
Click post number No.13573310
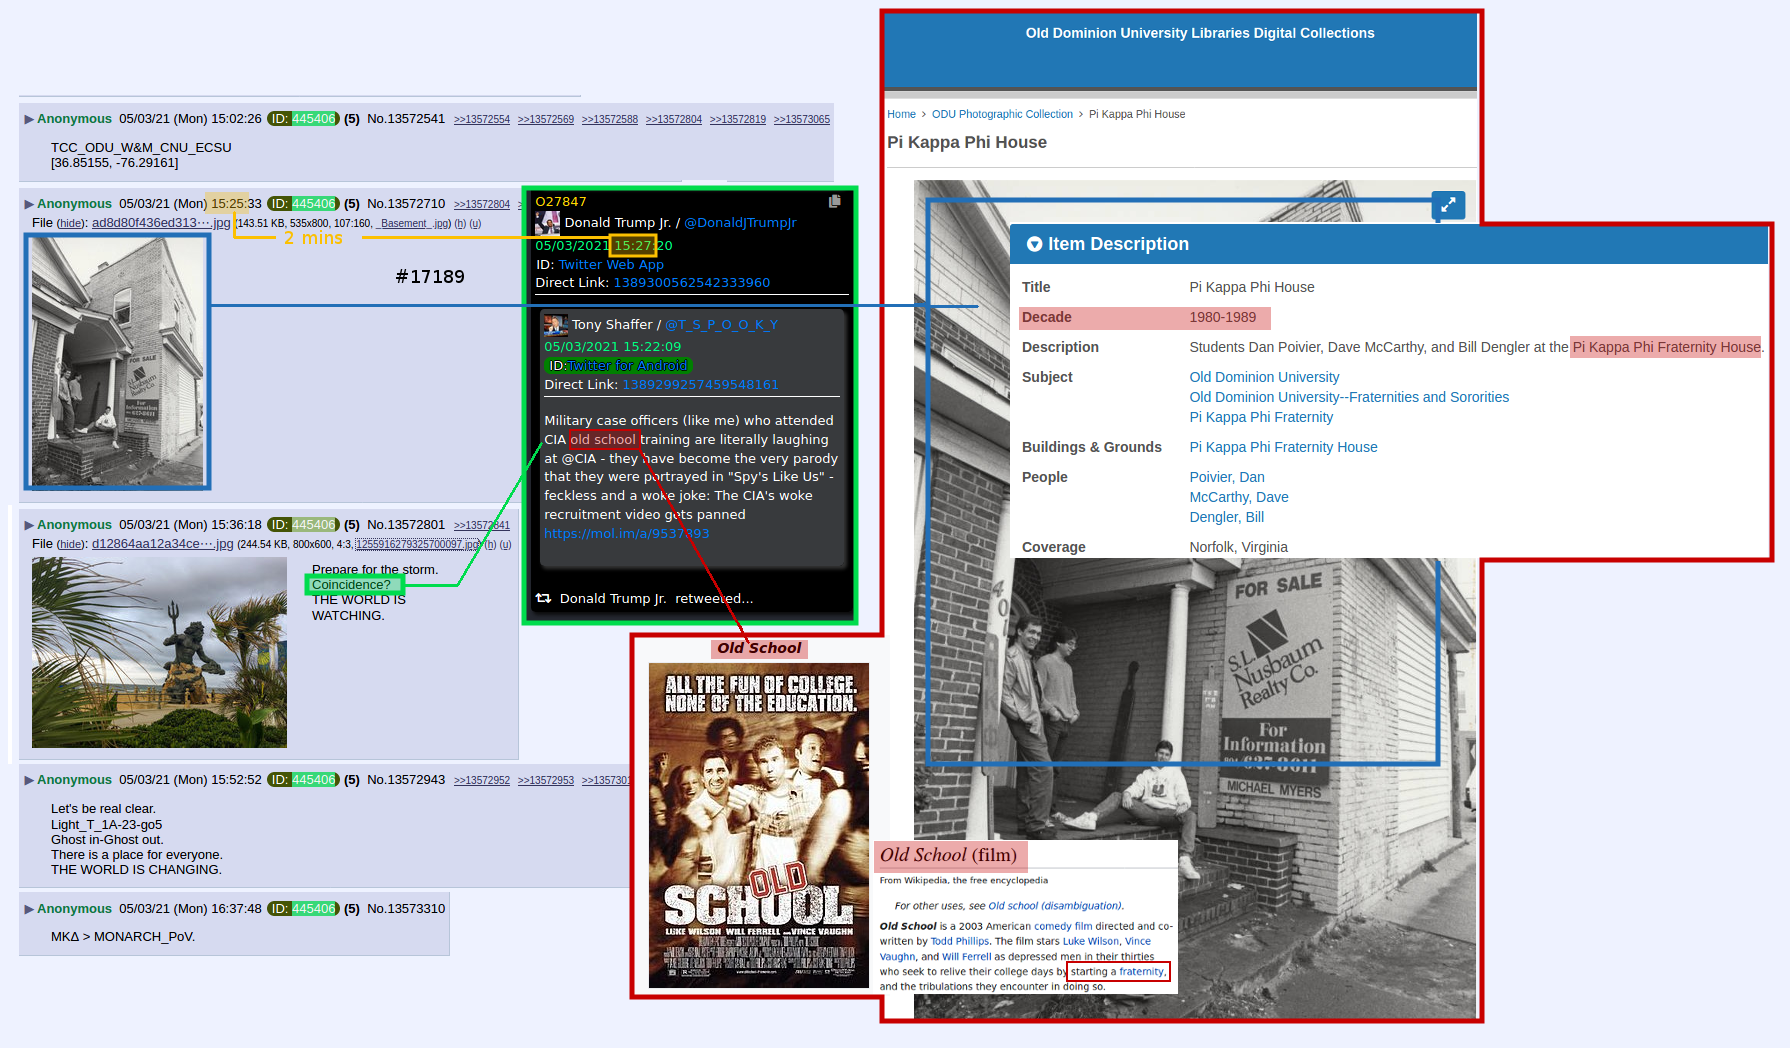[x=406, y=909]
